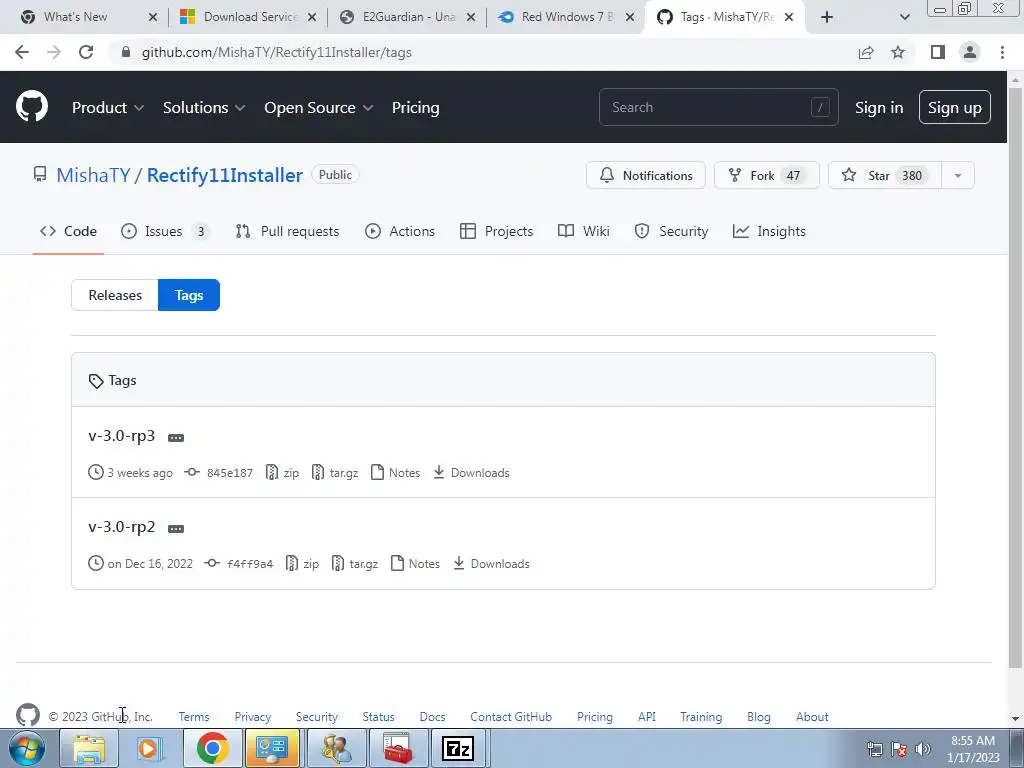Close the E2Guardian tab
This screenshot has width=1024, height=768.
(471, 17)
